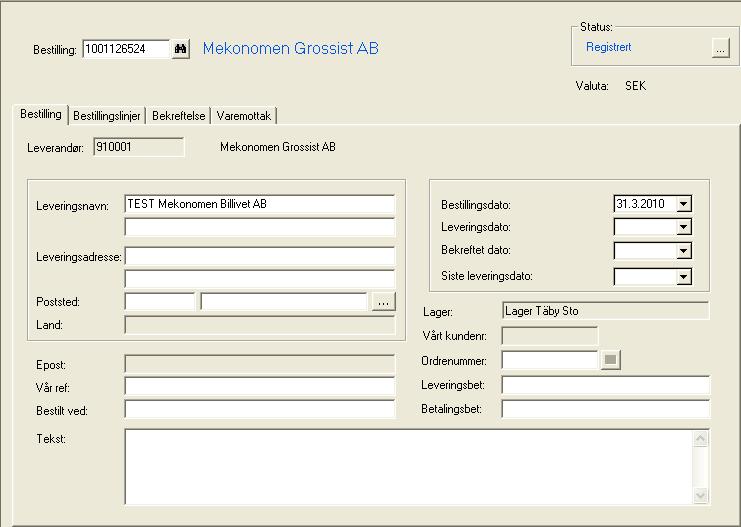Open the Bekreftet dato dropdown arrow

pos(683,251)
